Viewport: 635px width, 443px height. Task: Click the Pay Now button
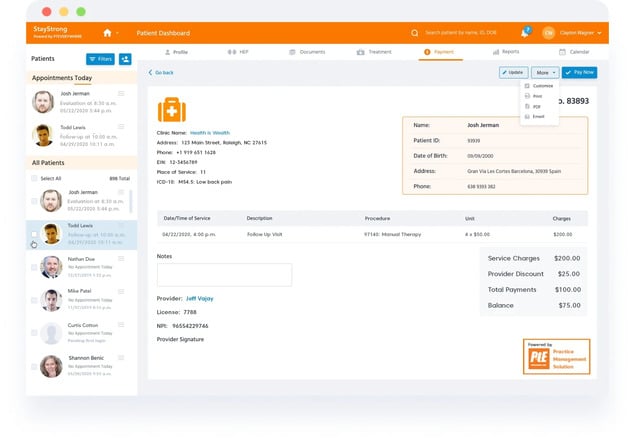click(579, 72)
